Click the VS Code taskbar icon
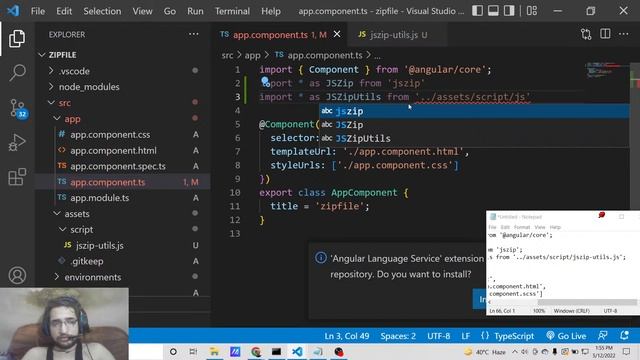 tap(297, 351)
